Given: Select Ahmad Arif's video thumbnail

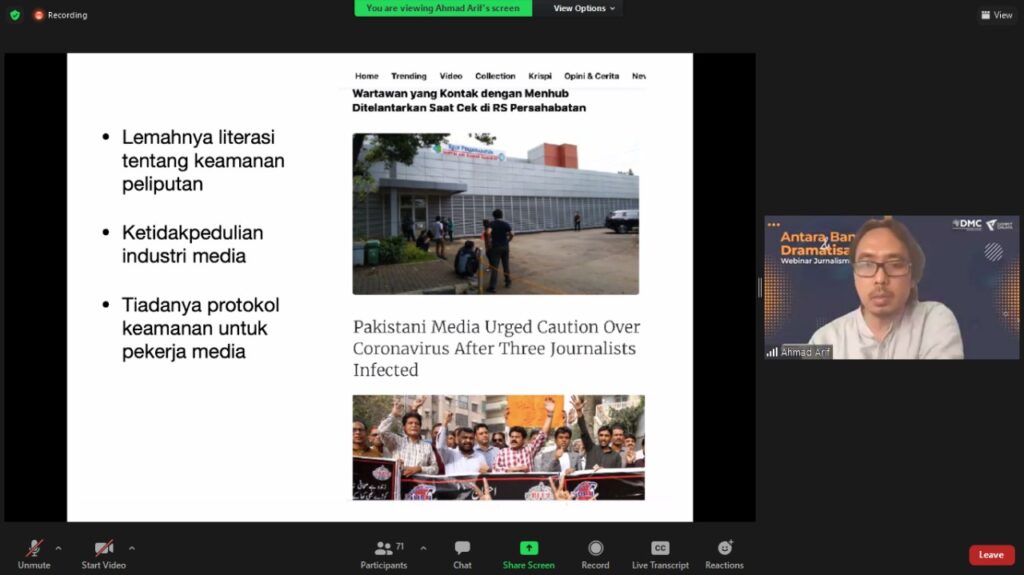Looking at the screenshot, I should (x=891, y=288).
